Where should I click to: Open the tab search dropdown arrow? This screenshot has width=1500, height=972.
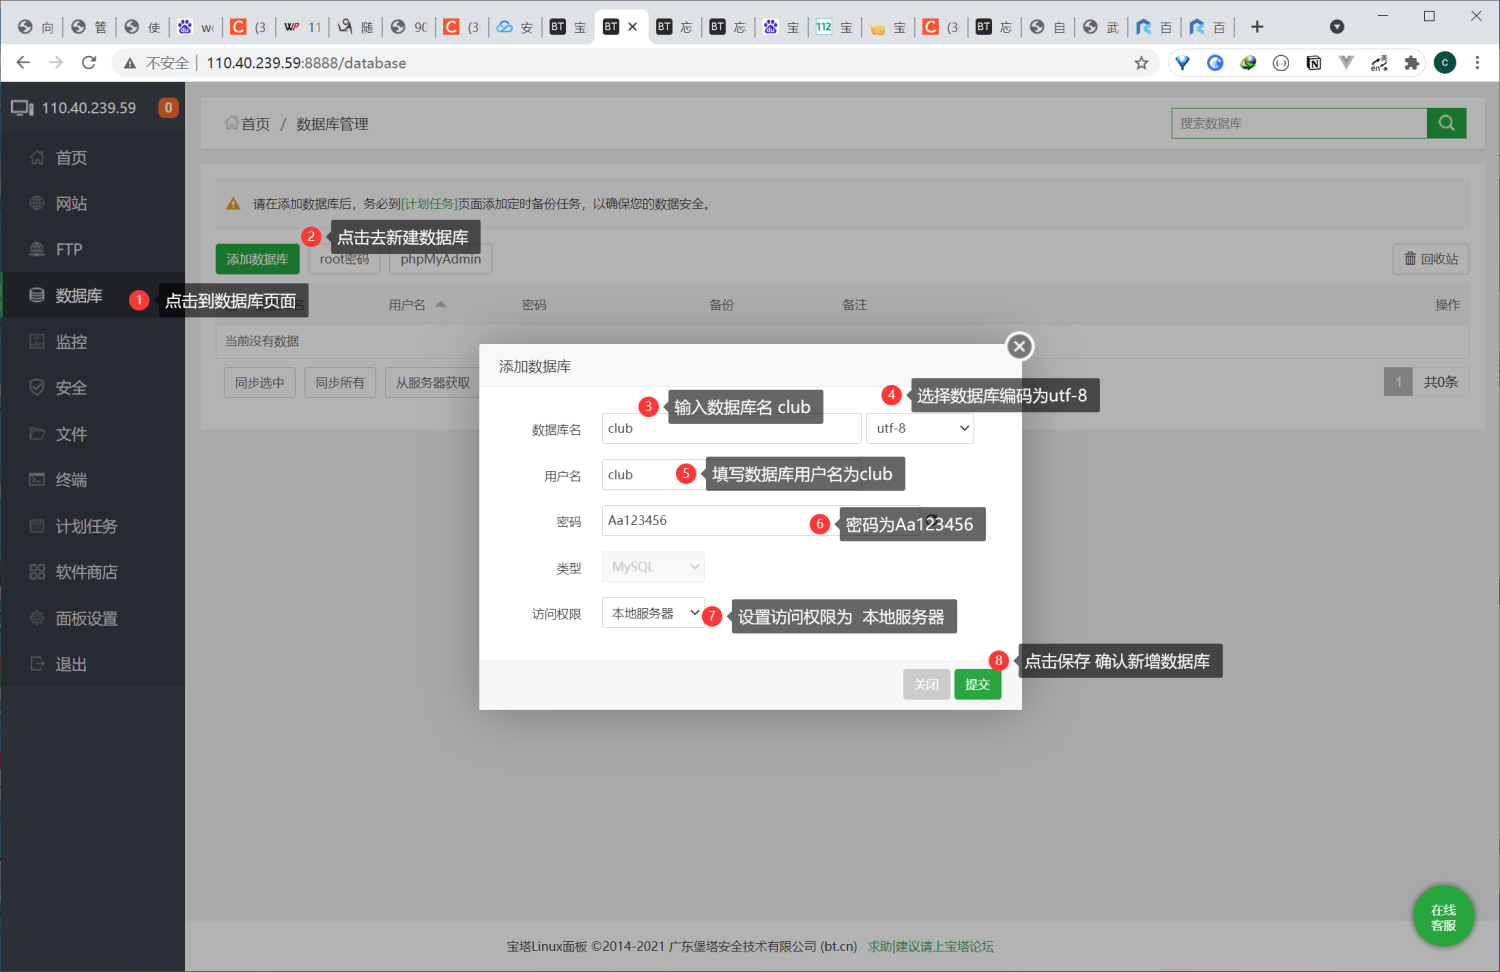pos(1337,27)
